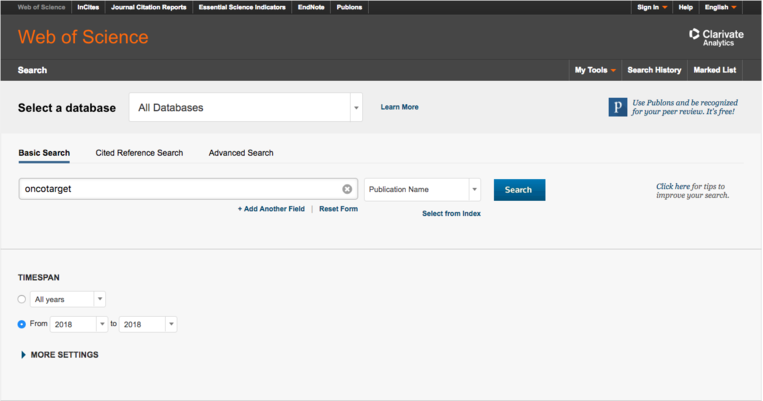Image resolution: width=763 pixels, height=401 pixels.
Task: Open Essential Science Indicators link
Action: pyautogui.click(x=242, y=7)
